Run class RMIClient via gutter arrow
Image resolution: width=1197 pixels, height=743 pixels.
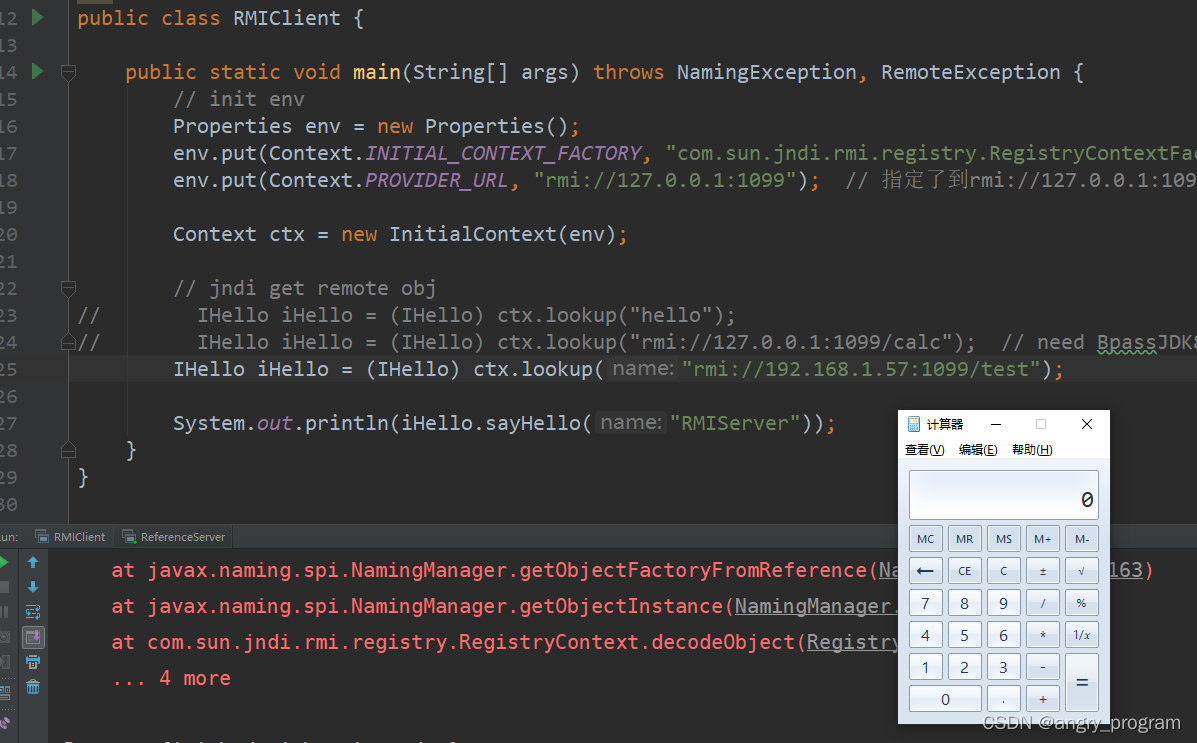click(37, 18)
